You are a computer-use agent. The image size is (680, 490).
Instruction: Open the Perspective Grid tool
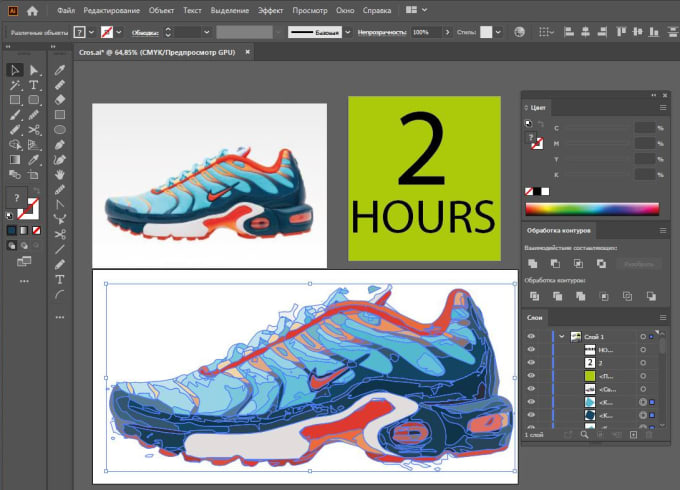pos(34,144)
